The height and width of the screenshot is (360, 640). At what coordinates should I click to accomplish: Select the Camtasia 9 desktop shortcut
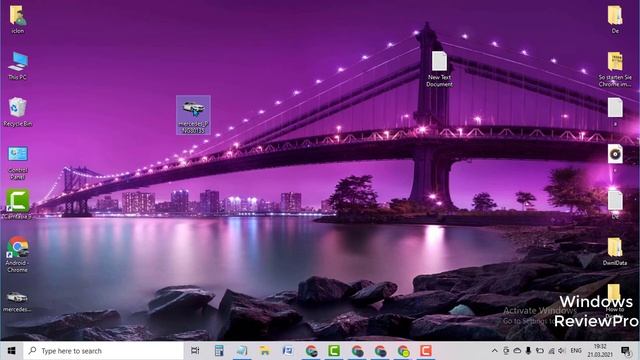[18, 204]
